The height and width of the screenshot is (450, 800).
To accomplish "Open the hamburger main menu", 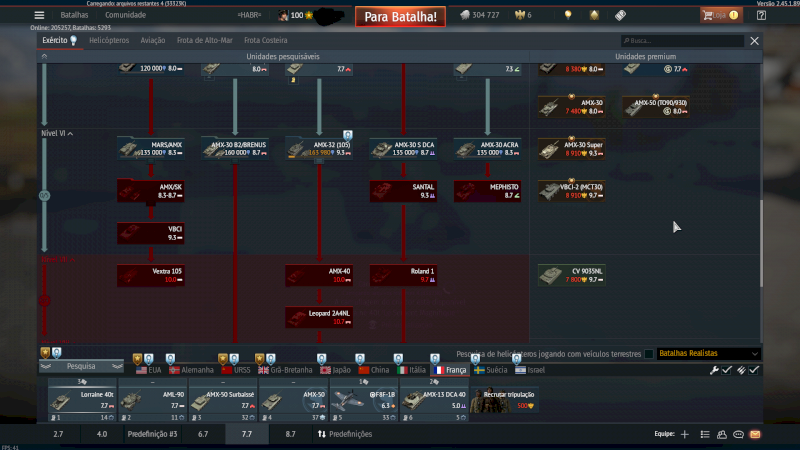I will [39, 15].
